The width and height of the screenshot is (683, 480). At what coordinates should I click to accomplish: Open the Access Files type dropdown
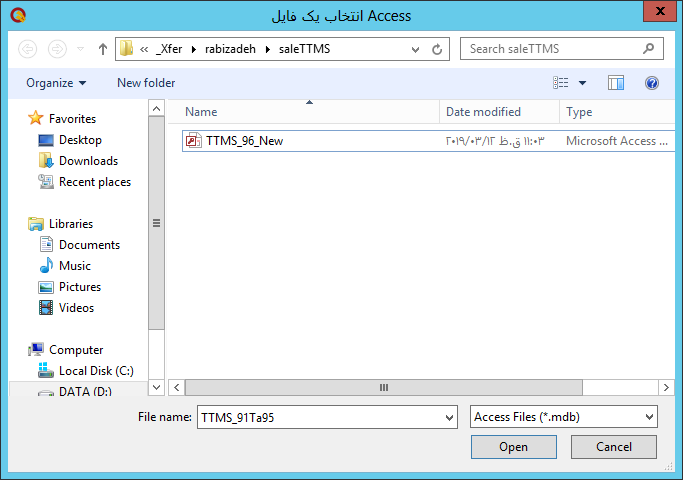coord(564,417)
